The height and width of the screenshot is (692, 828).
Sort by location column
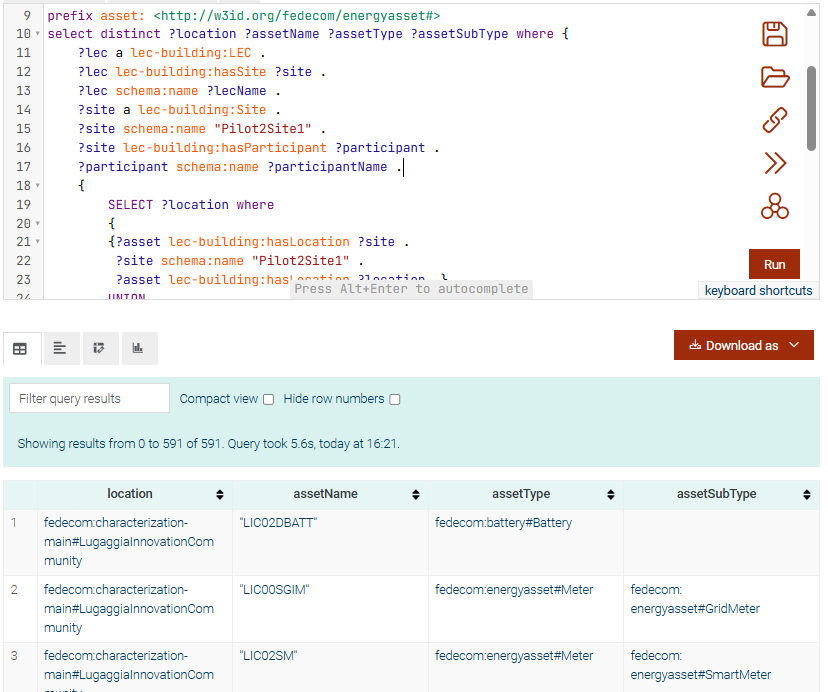[x=220, y=494]
